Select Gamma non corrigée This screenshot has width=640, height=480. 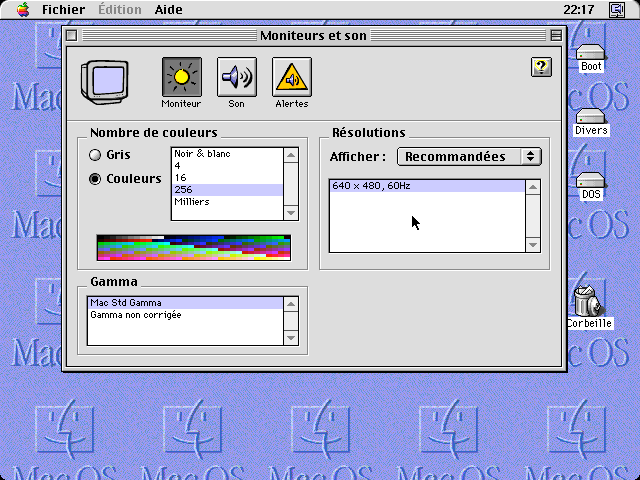tap(185, 315)
